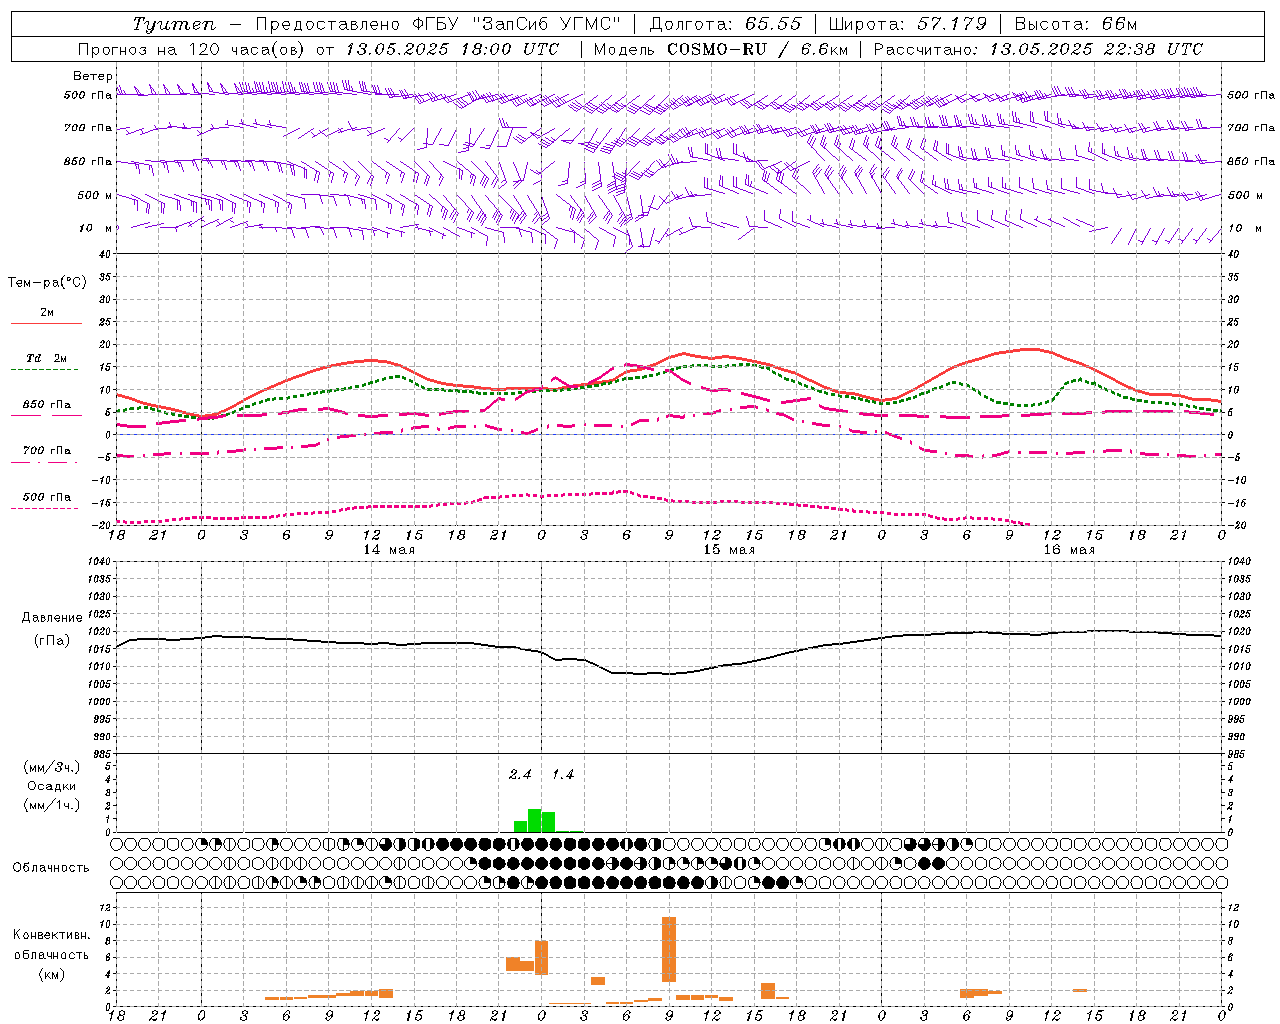Click the solid red 2м legend line
The height and width of the screenshot is (1024, 1280).
click(46, 324)
